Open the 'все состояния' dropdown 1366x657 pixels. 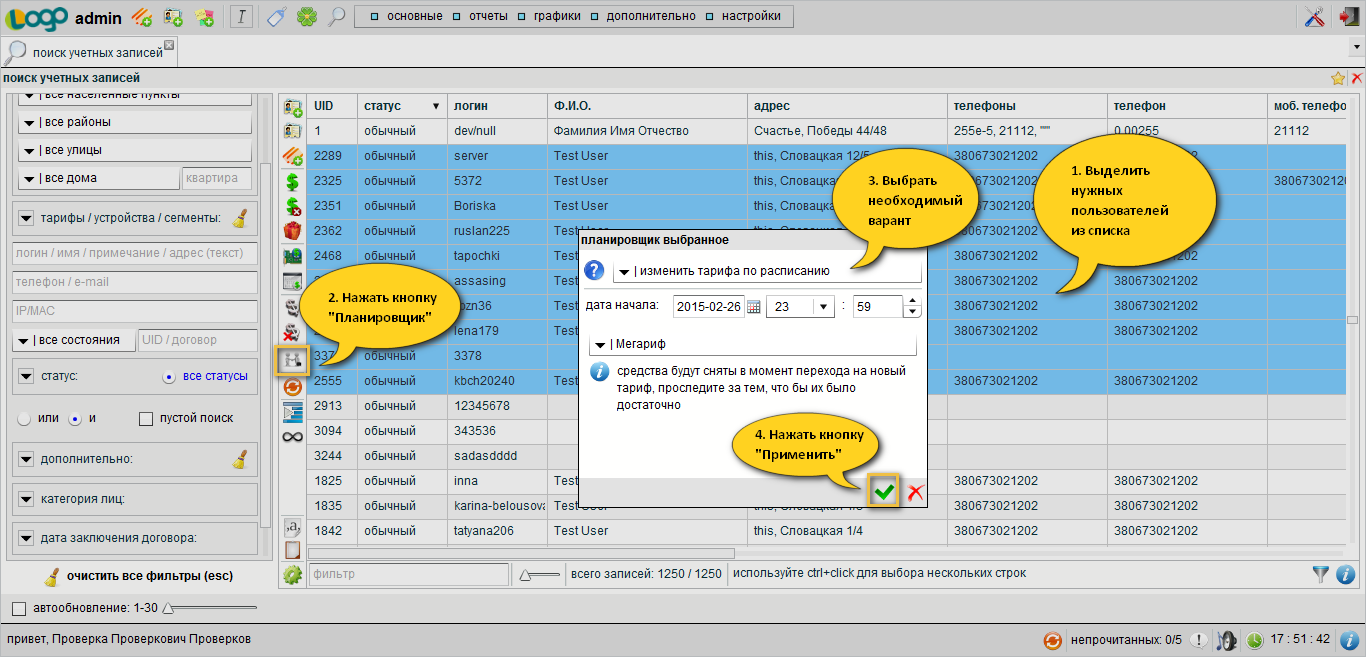click(73, 340)
